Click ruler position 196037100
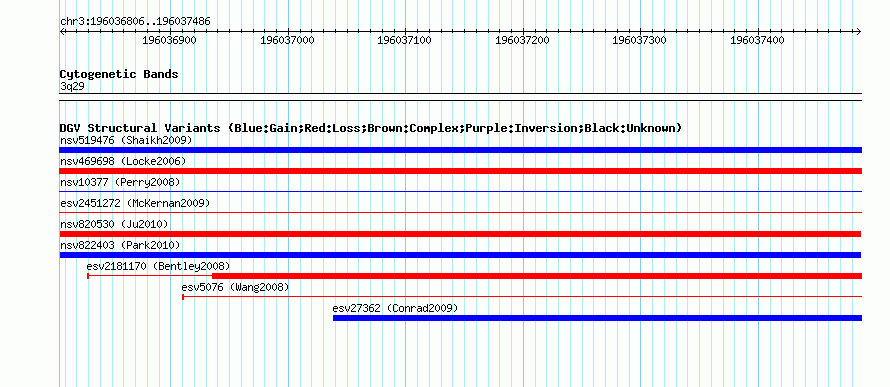The image size is (890, 387). (x=405, y=40)
